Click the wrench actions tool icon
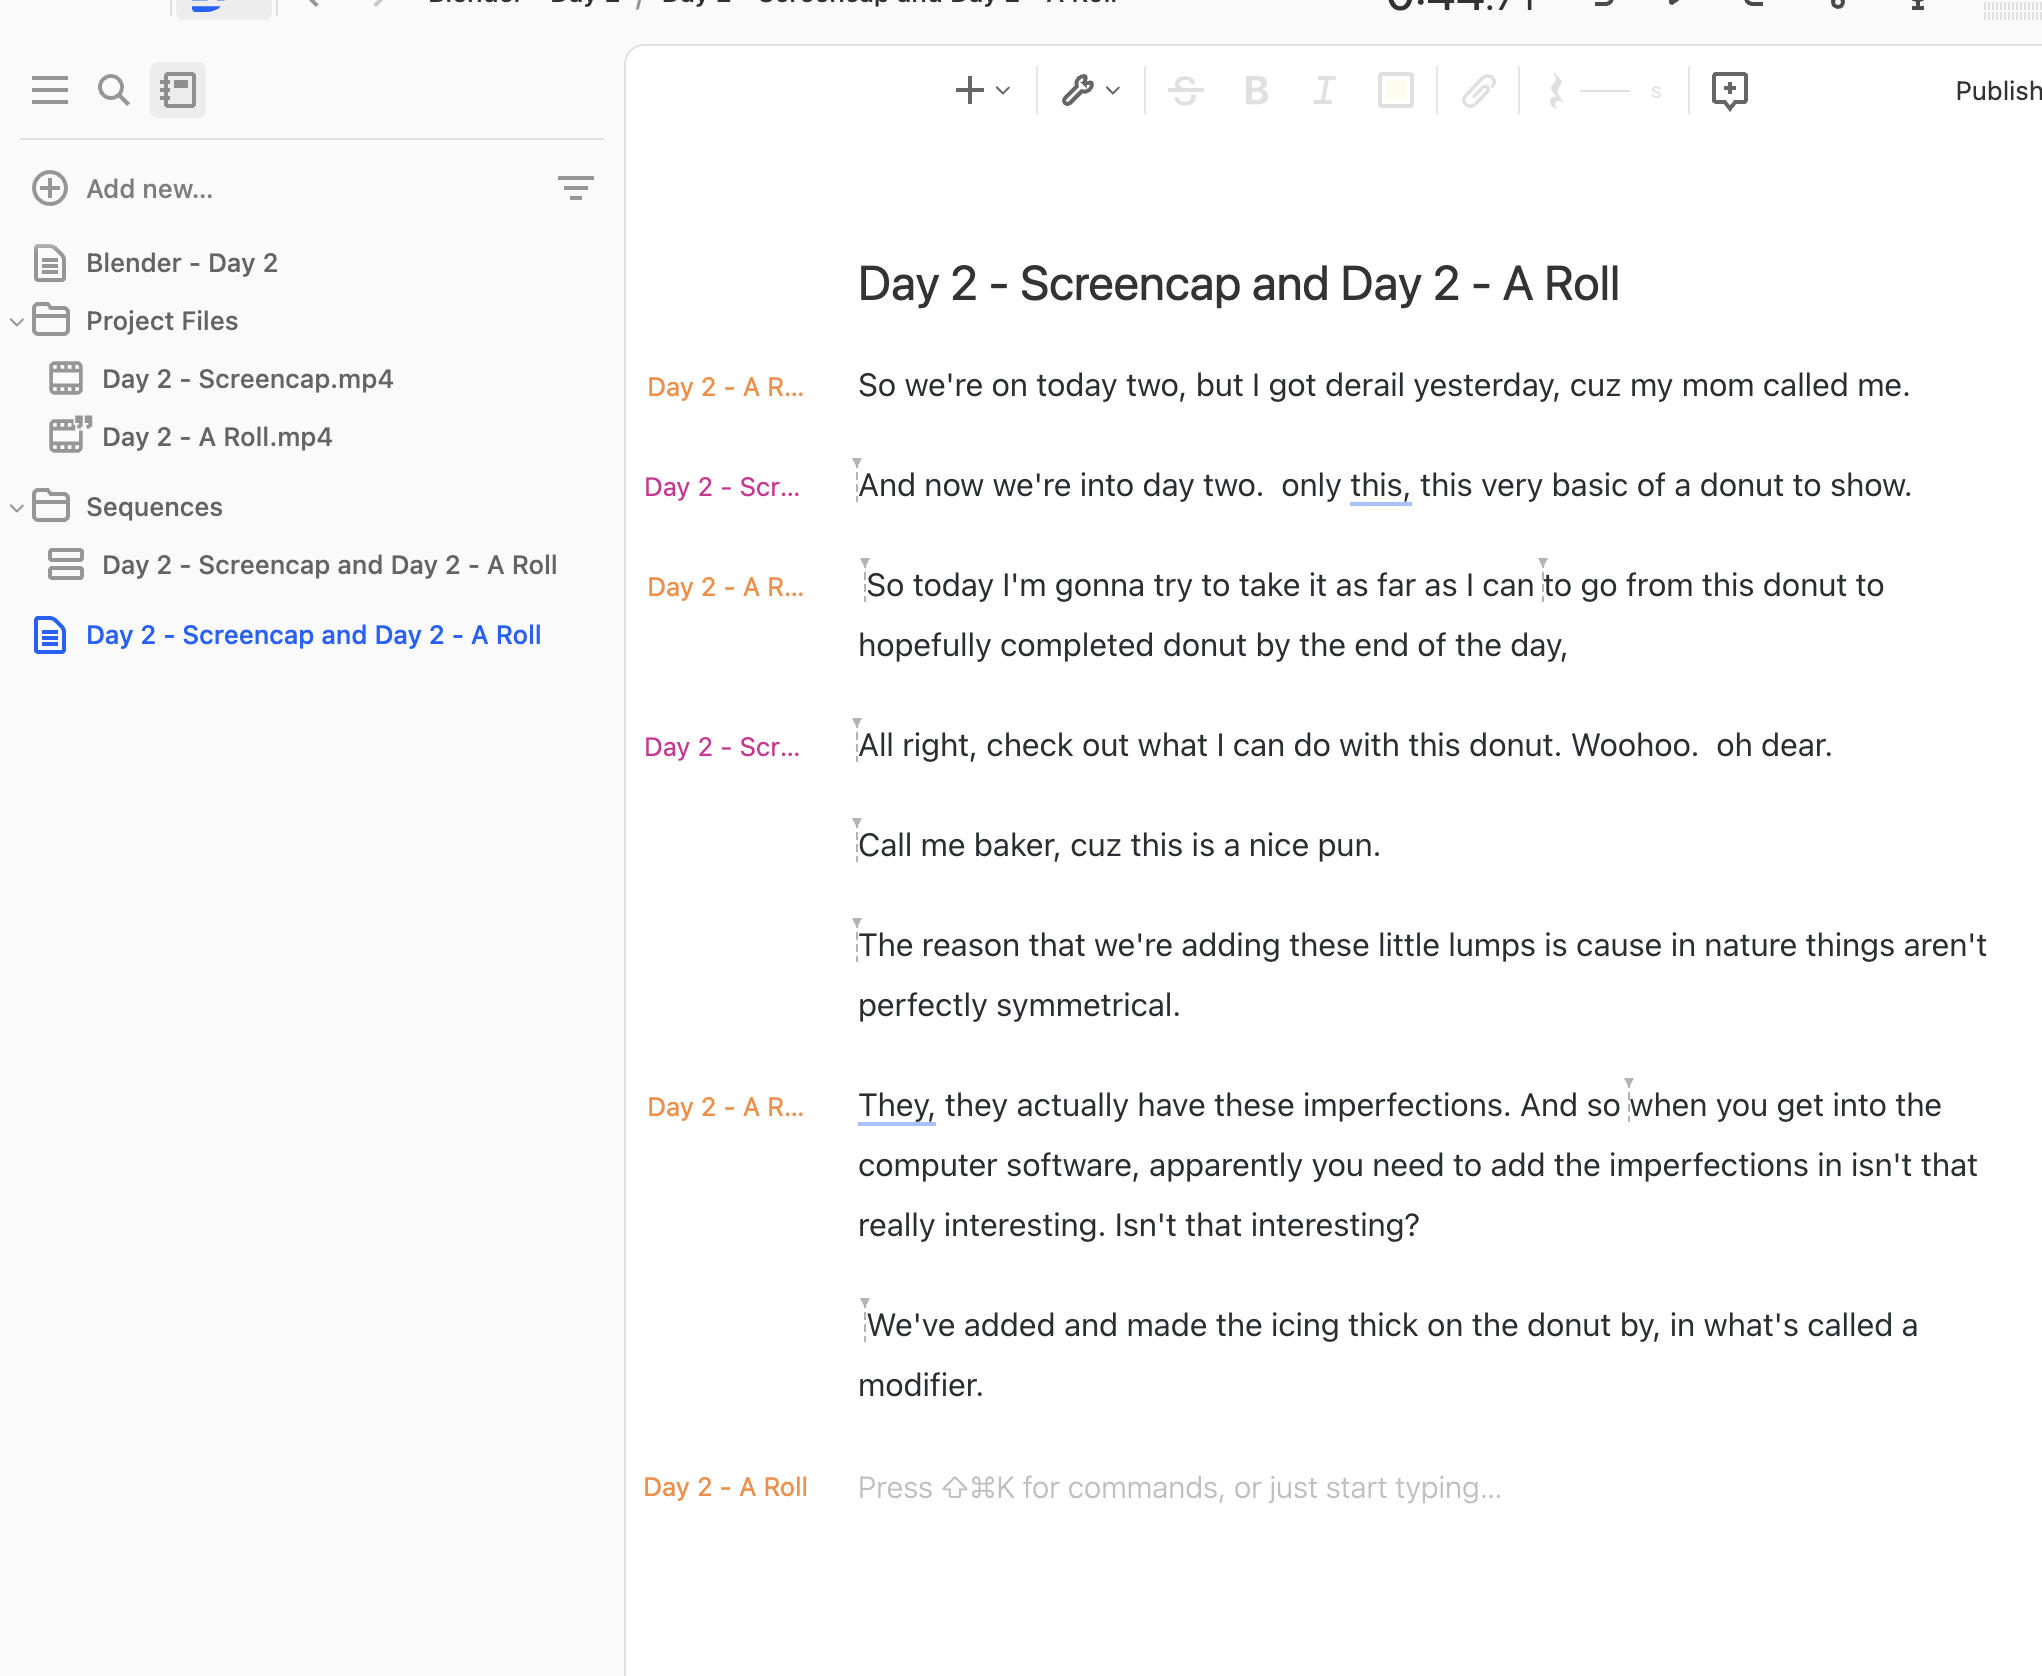The image size is (2042, 1676). (x=1078, y=90)
